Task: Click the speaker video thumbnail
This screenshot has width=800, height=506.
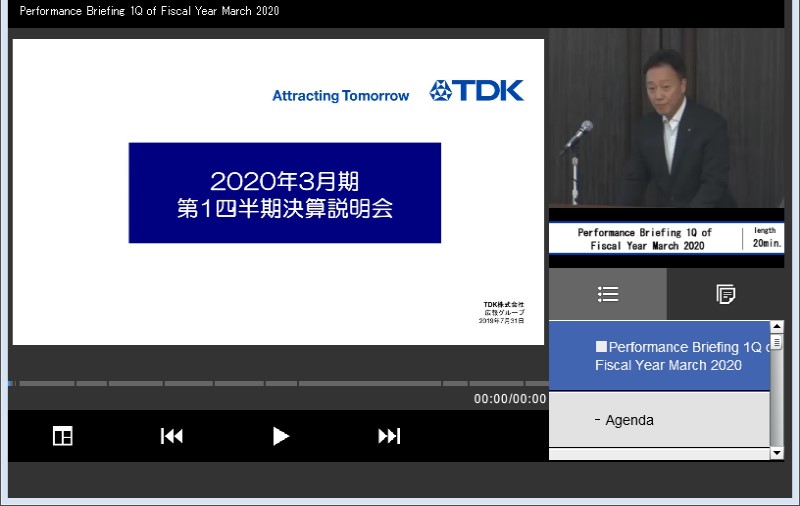Action: [666, 118]
